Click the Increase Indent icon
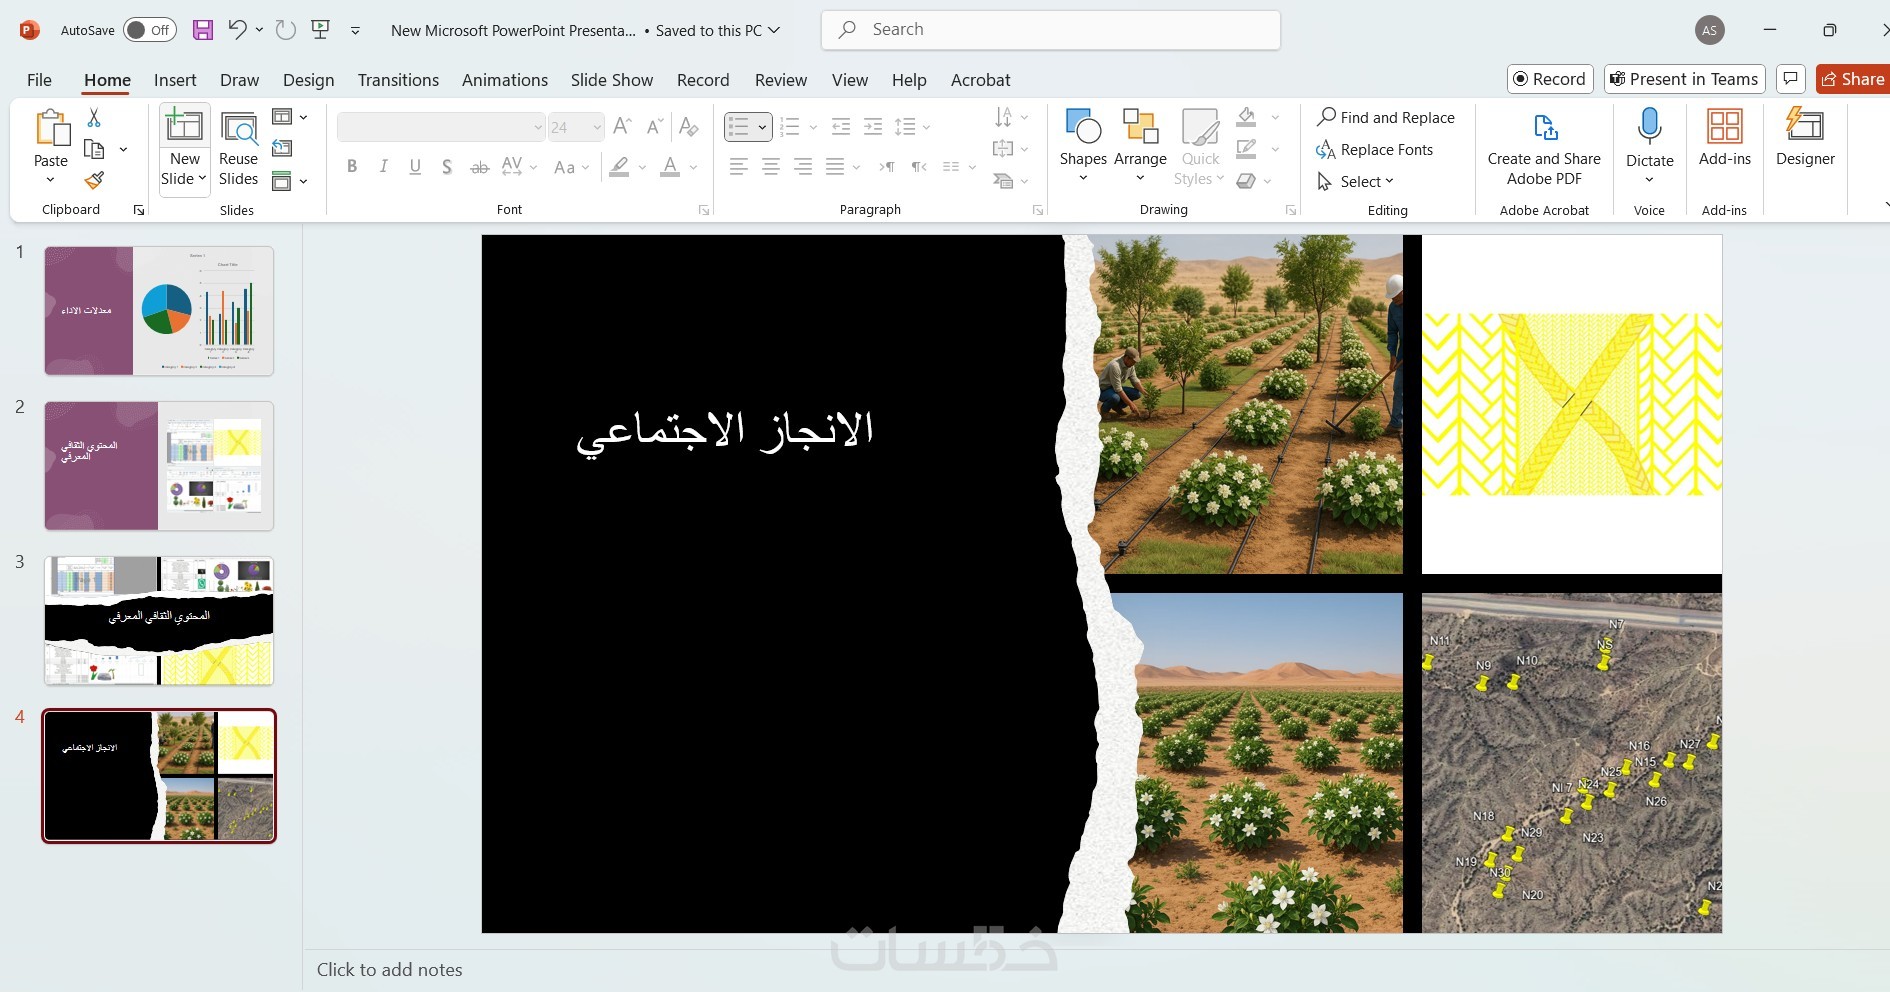 coord(873,127)
